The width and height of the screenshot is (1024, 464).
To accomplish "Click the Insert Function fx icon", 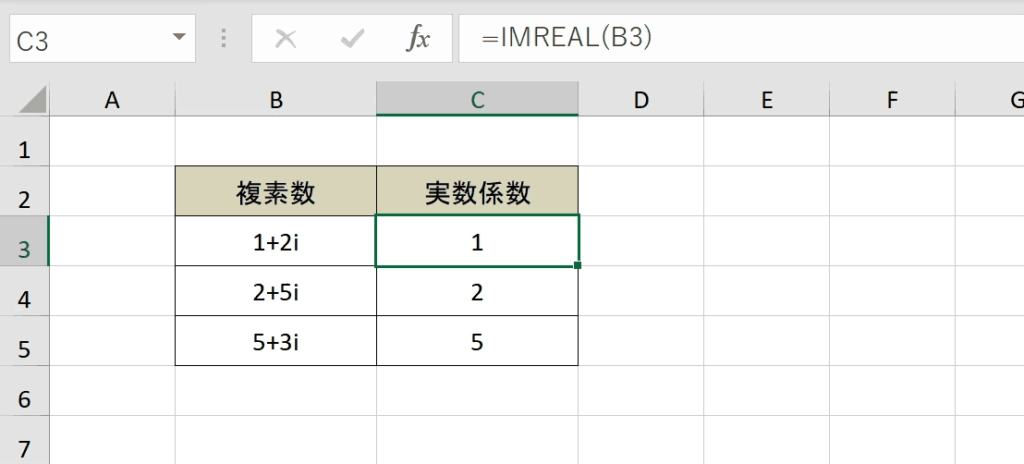I will [x=418, y=39].
